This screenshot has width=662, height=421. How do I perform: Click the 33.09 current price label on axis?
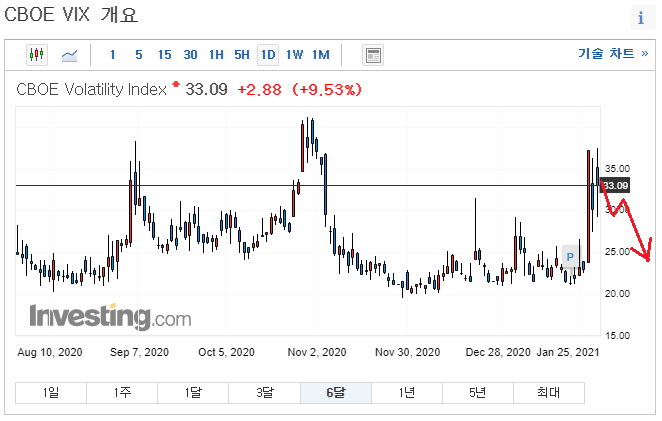coord(616,185)
